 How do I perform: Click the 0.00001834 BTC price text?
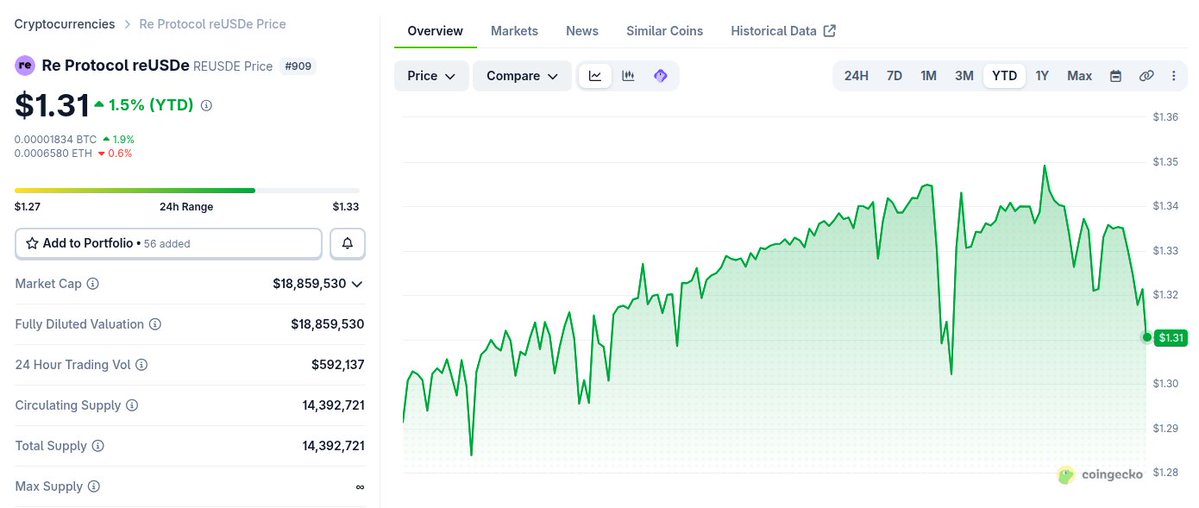click(x=56, y=139)
